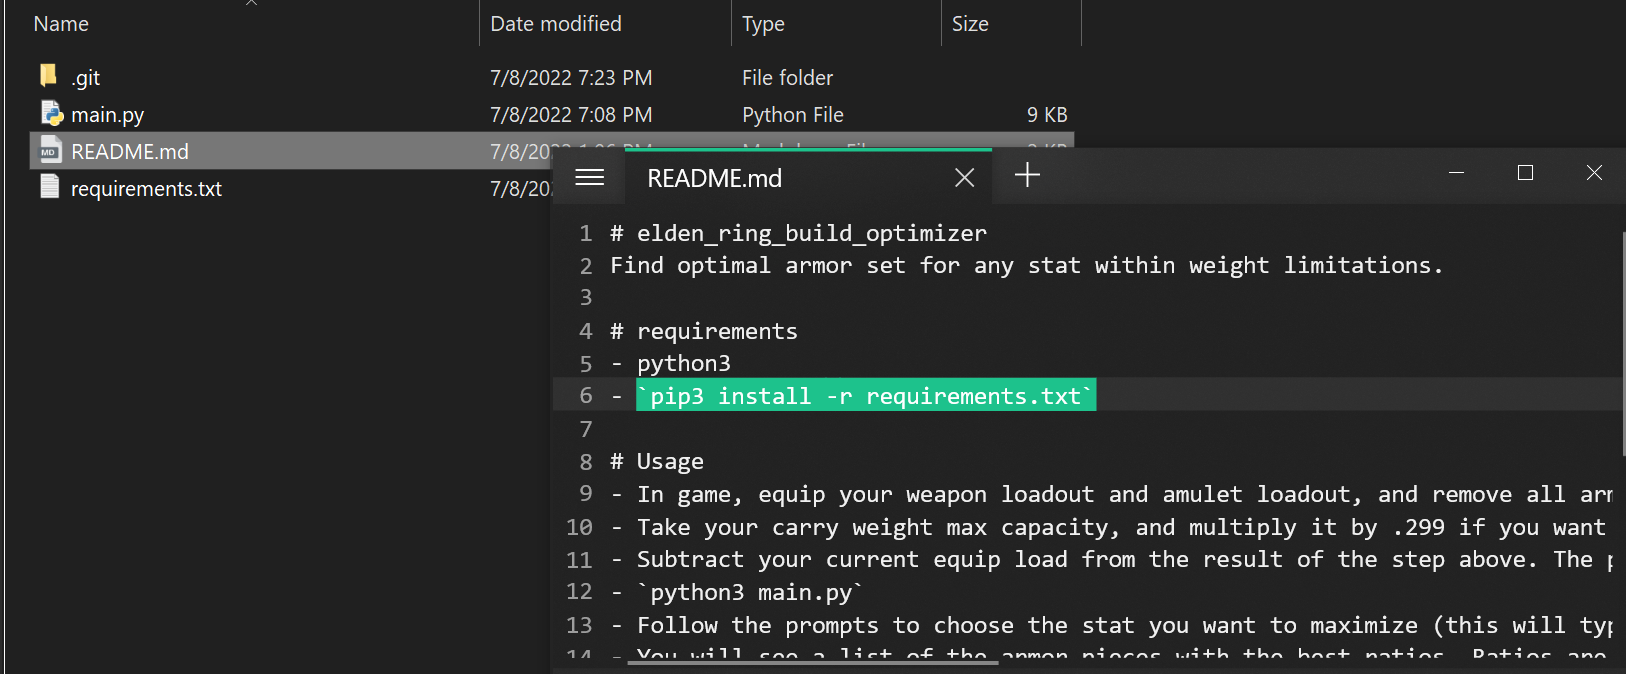
Task: Click the '# requirements' heading
Action: [704, 331]
